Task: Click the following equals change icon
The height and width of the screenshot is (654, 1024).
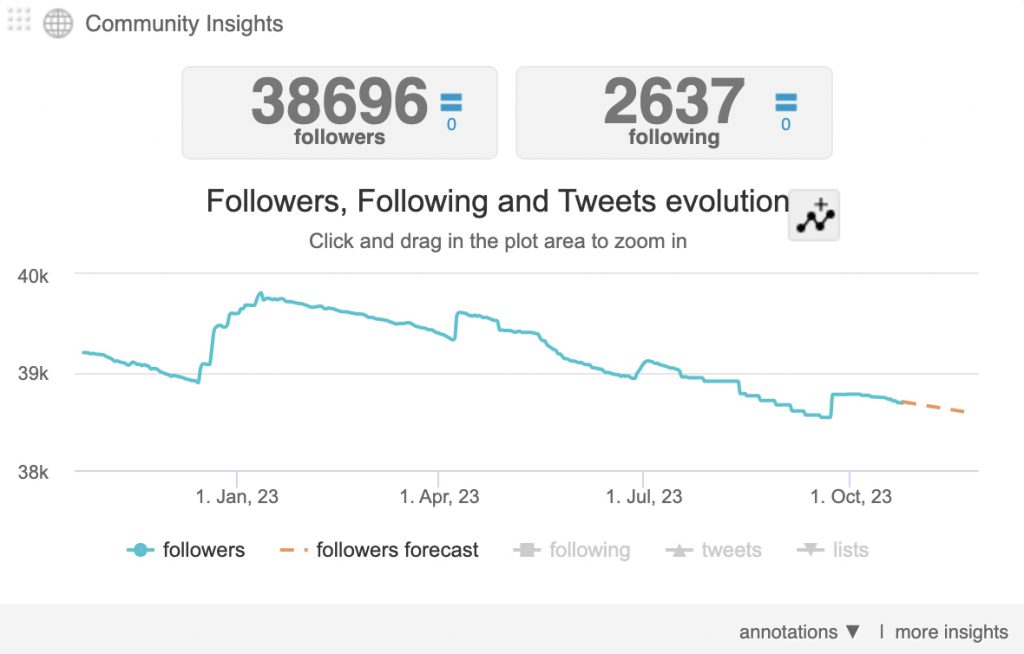Action: click(786, 102)
